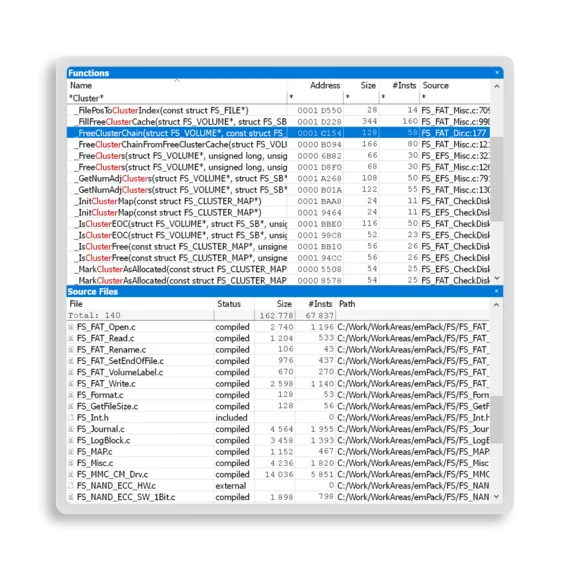Click the file icon for FS_Format.c
Image resolution: width=570 pixels, height=570 pixels.
pyautogui.click(x=71, y=395)
